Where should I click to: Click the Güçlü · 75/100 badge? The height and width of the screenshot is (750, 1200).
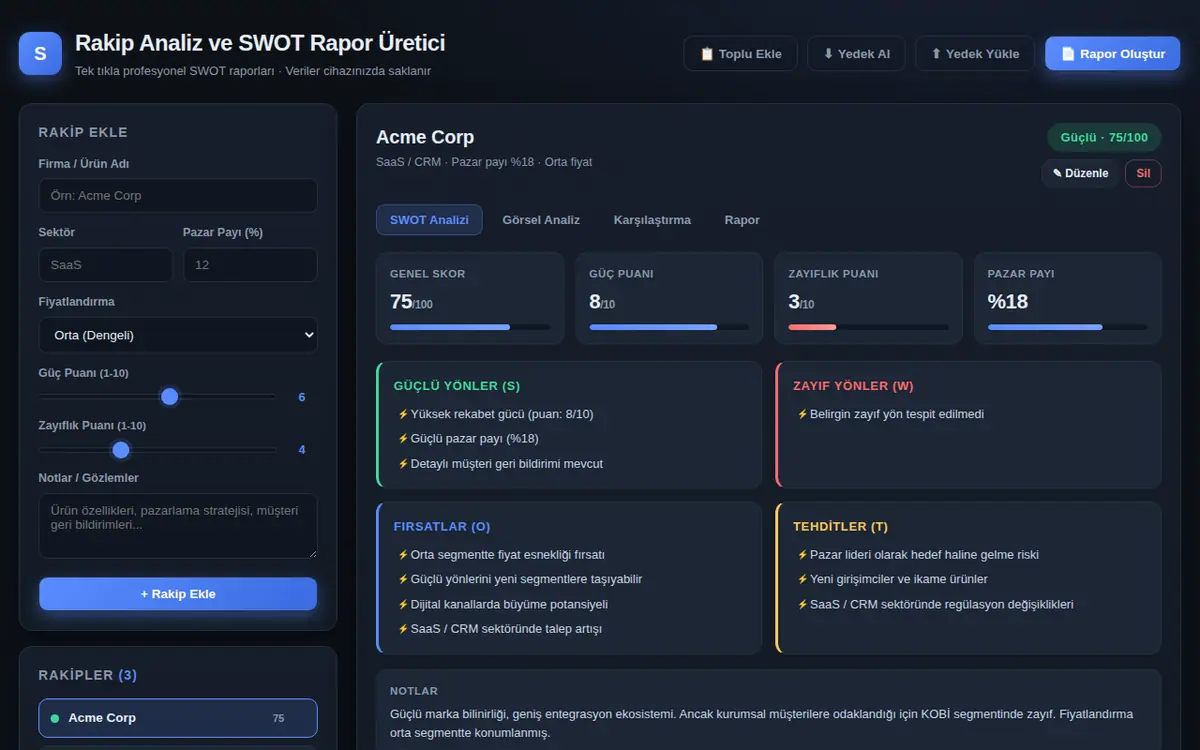coord(1104,137)
